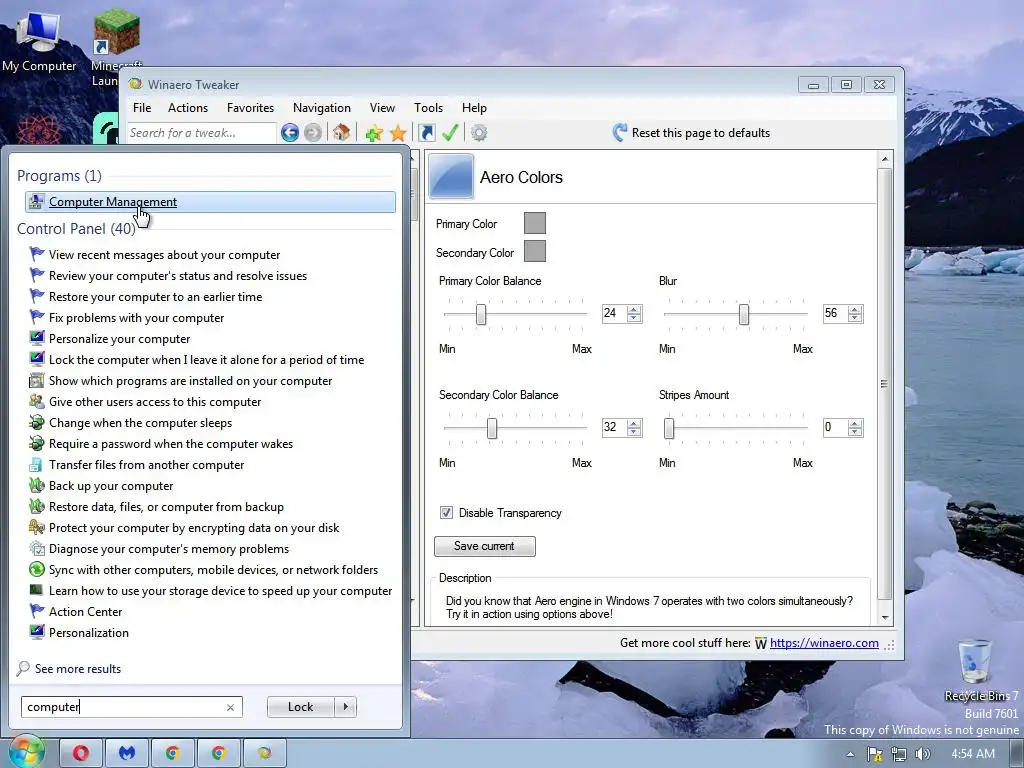Click the Primary Color Balance slider thumb

coord(481,314)
